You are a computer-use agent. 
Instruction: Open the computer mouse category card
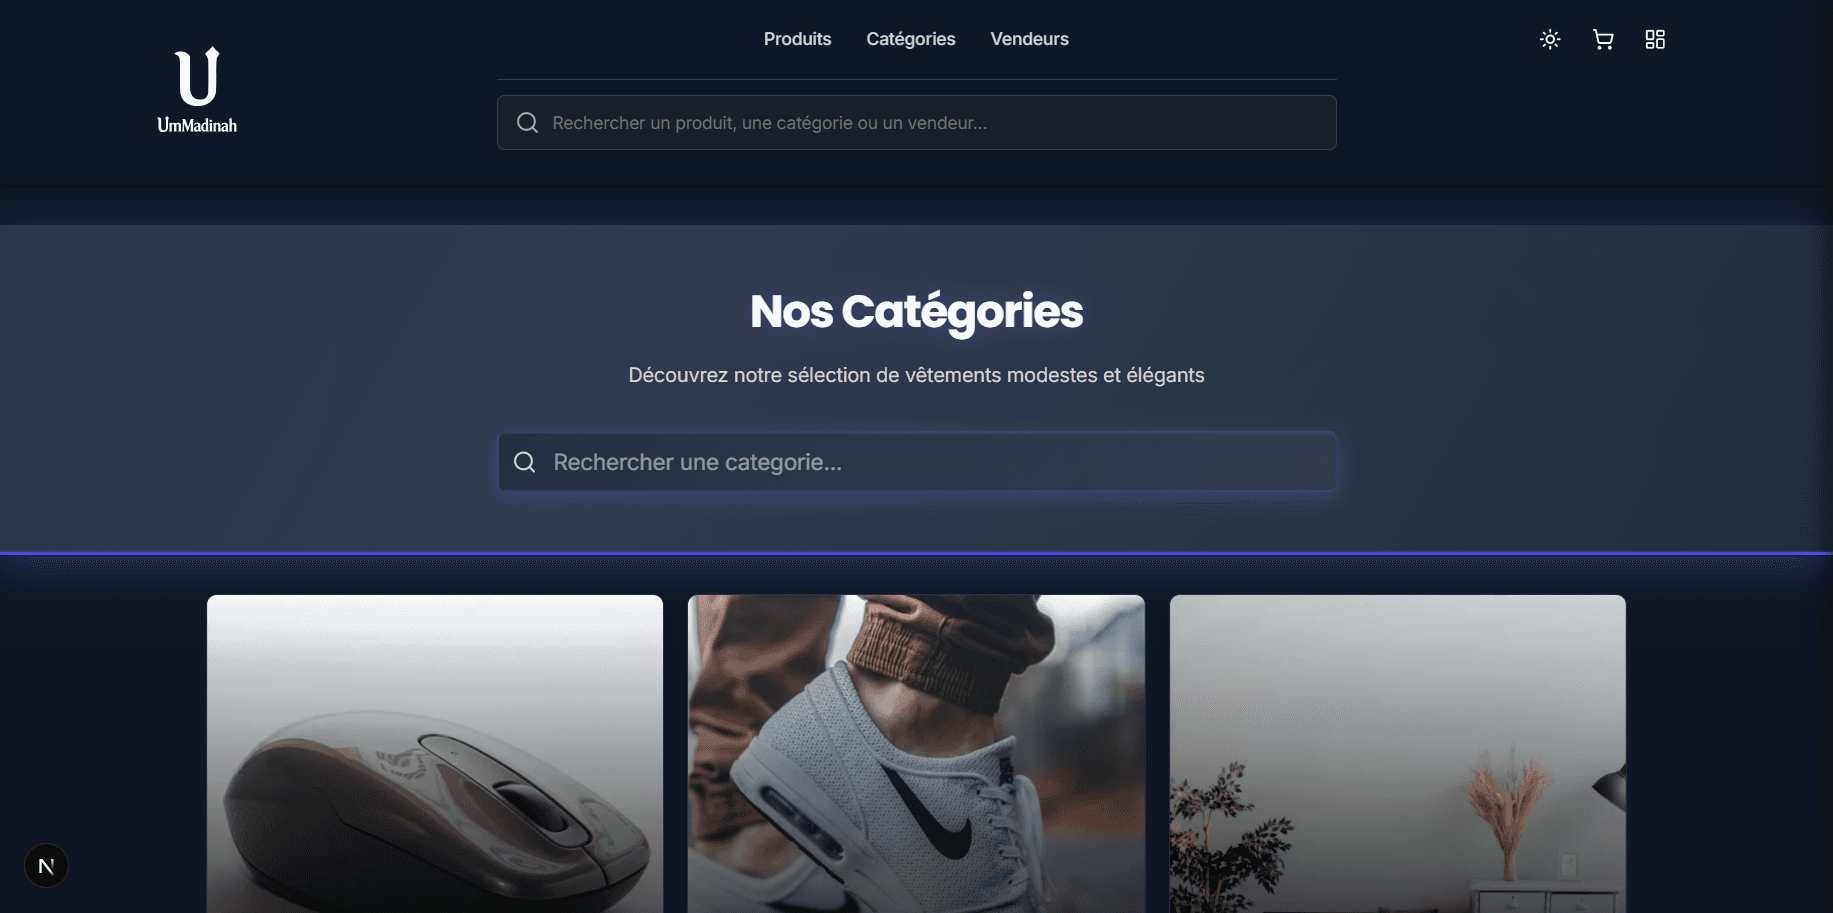click(x=435, y=754)
